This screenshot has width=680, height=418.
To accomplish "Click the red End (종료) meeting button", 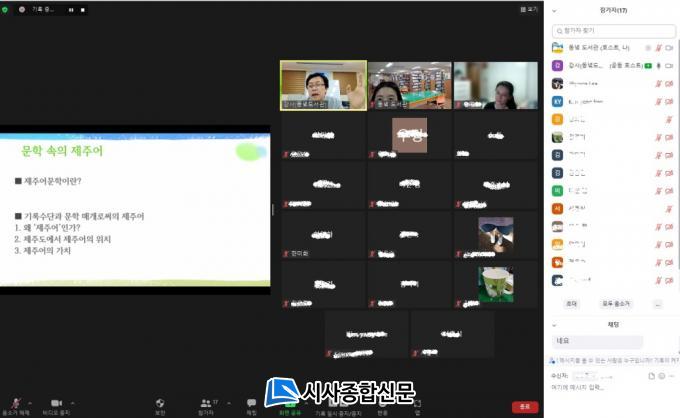I will [525, 407].
